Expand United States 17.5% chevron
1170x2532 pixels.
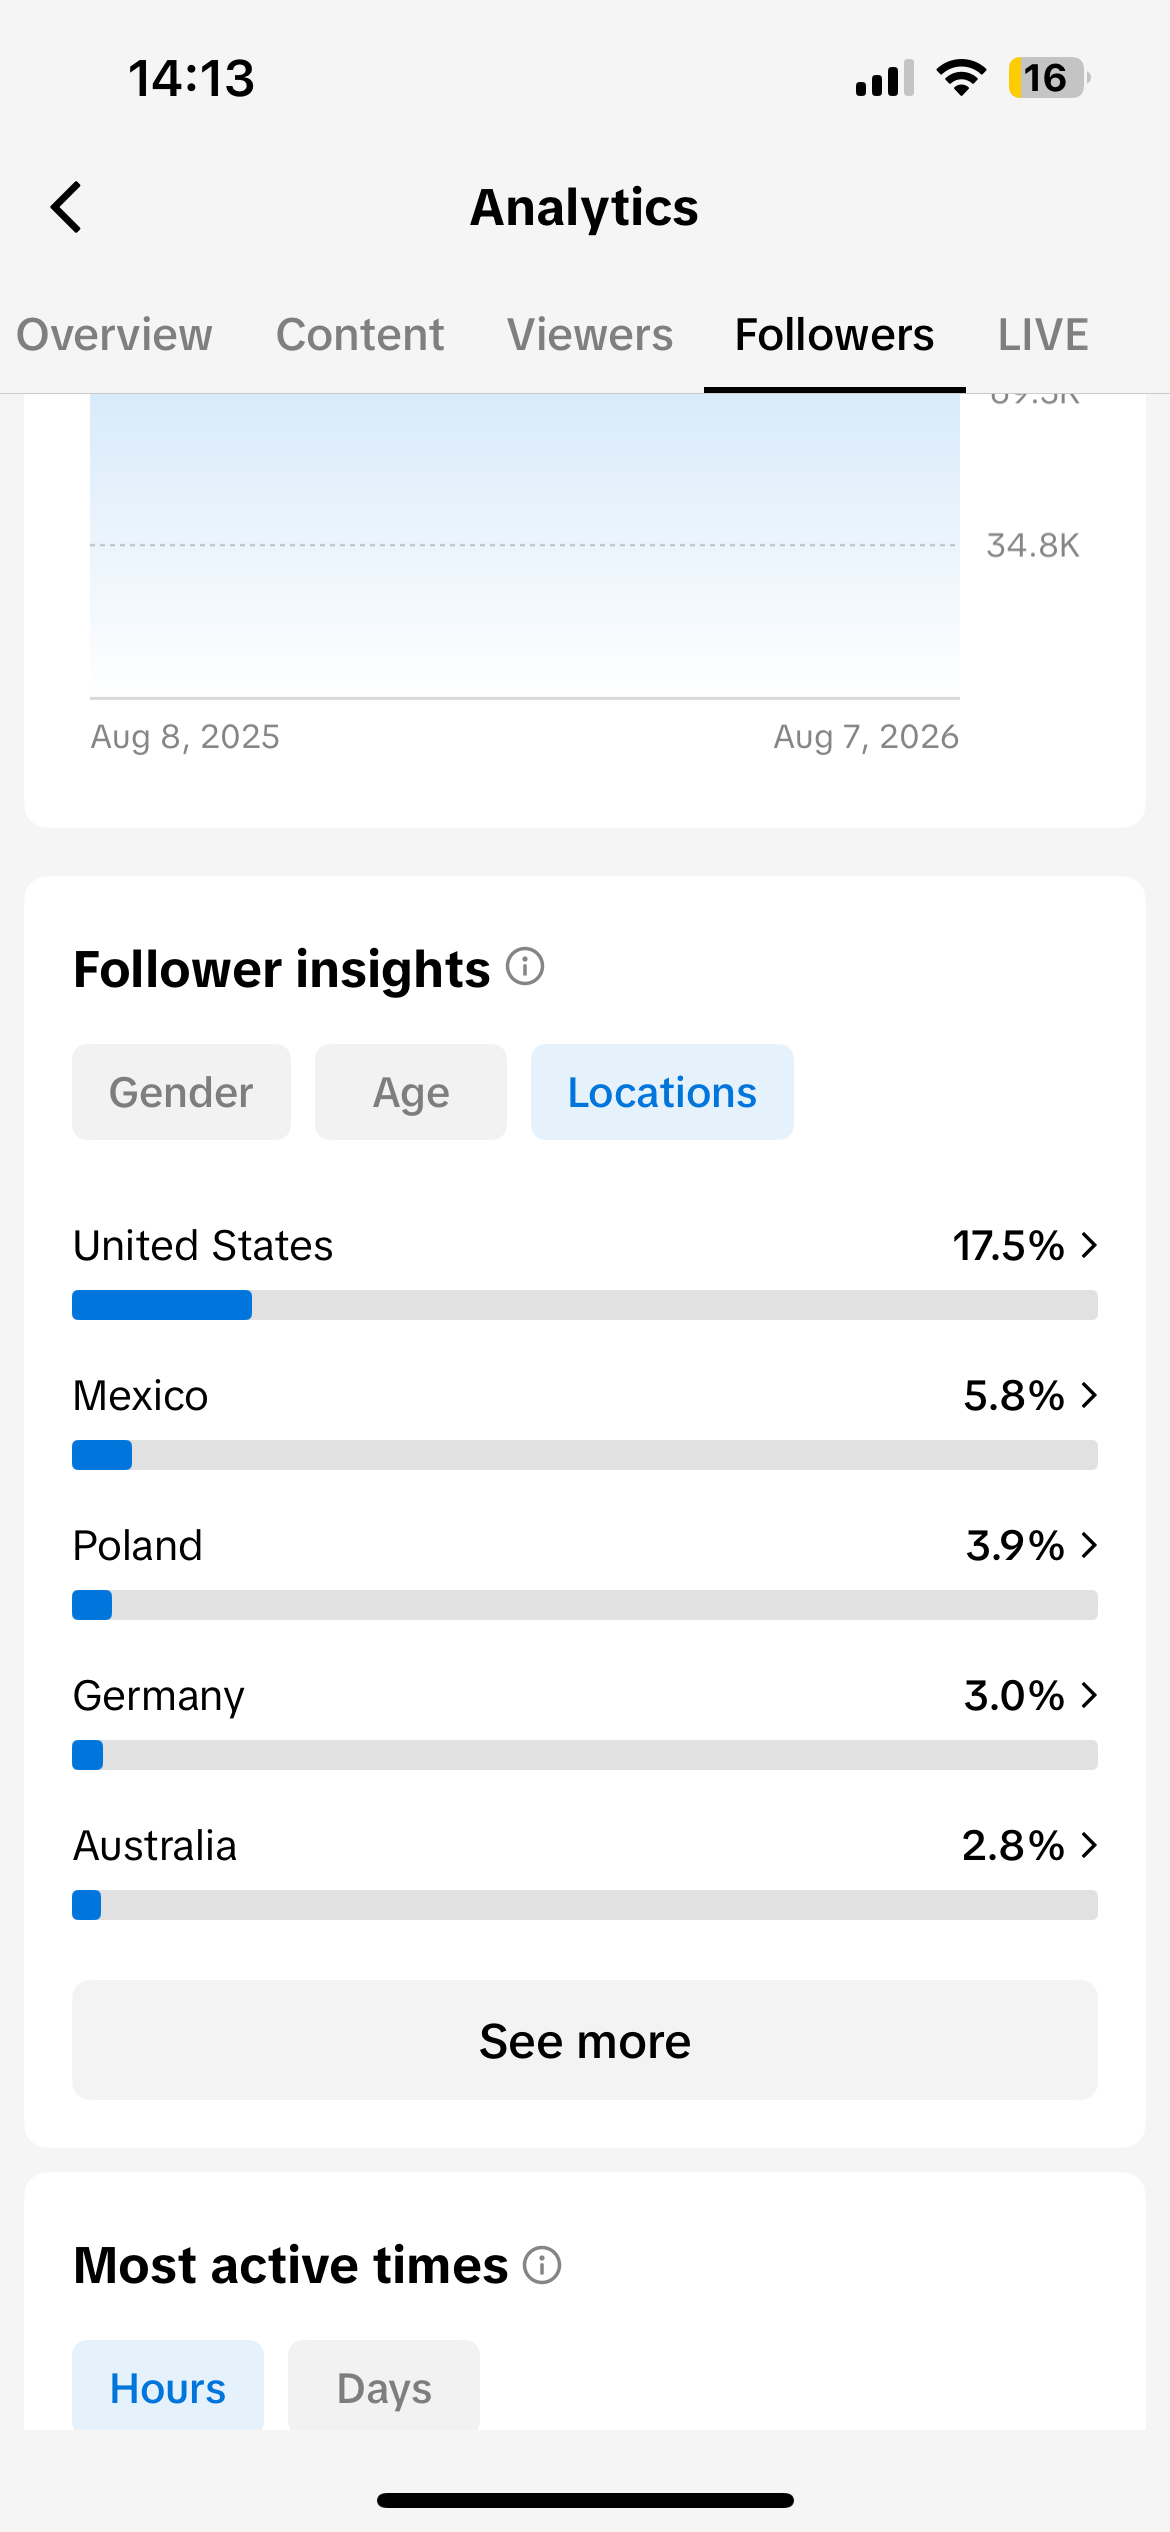(x=1090, y=1245)
